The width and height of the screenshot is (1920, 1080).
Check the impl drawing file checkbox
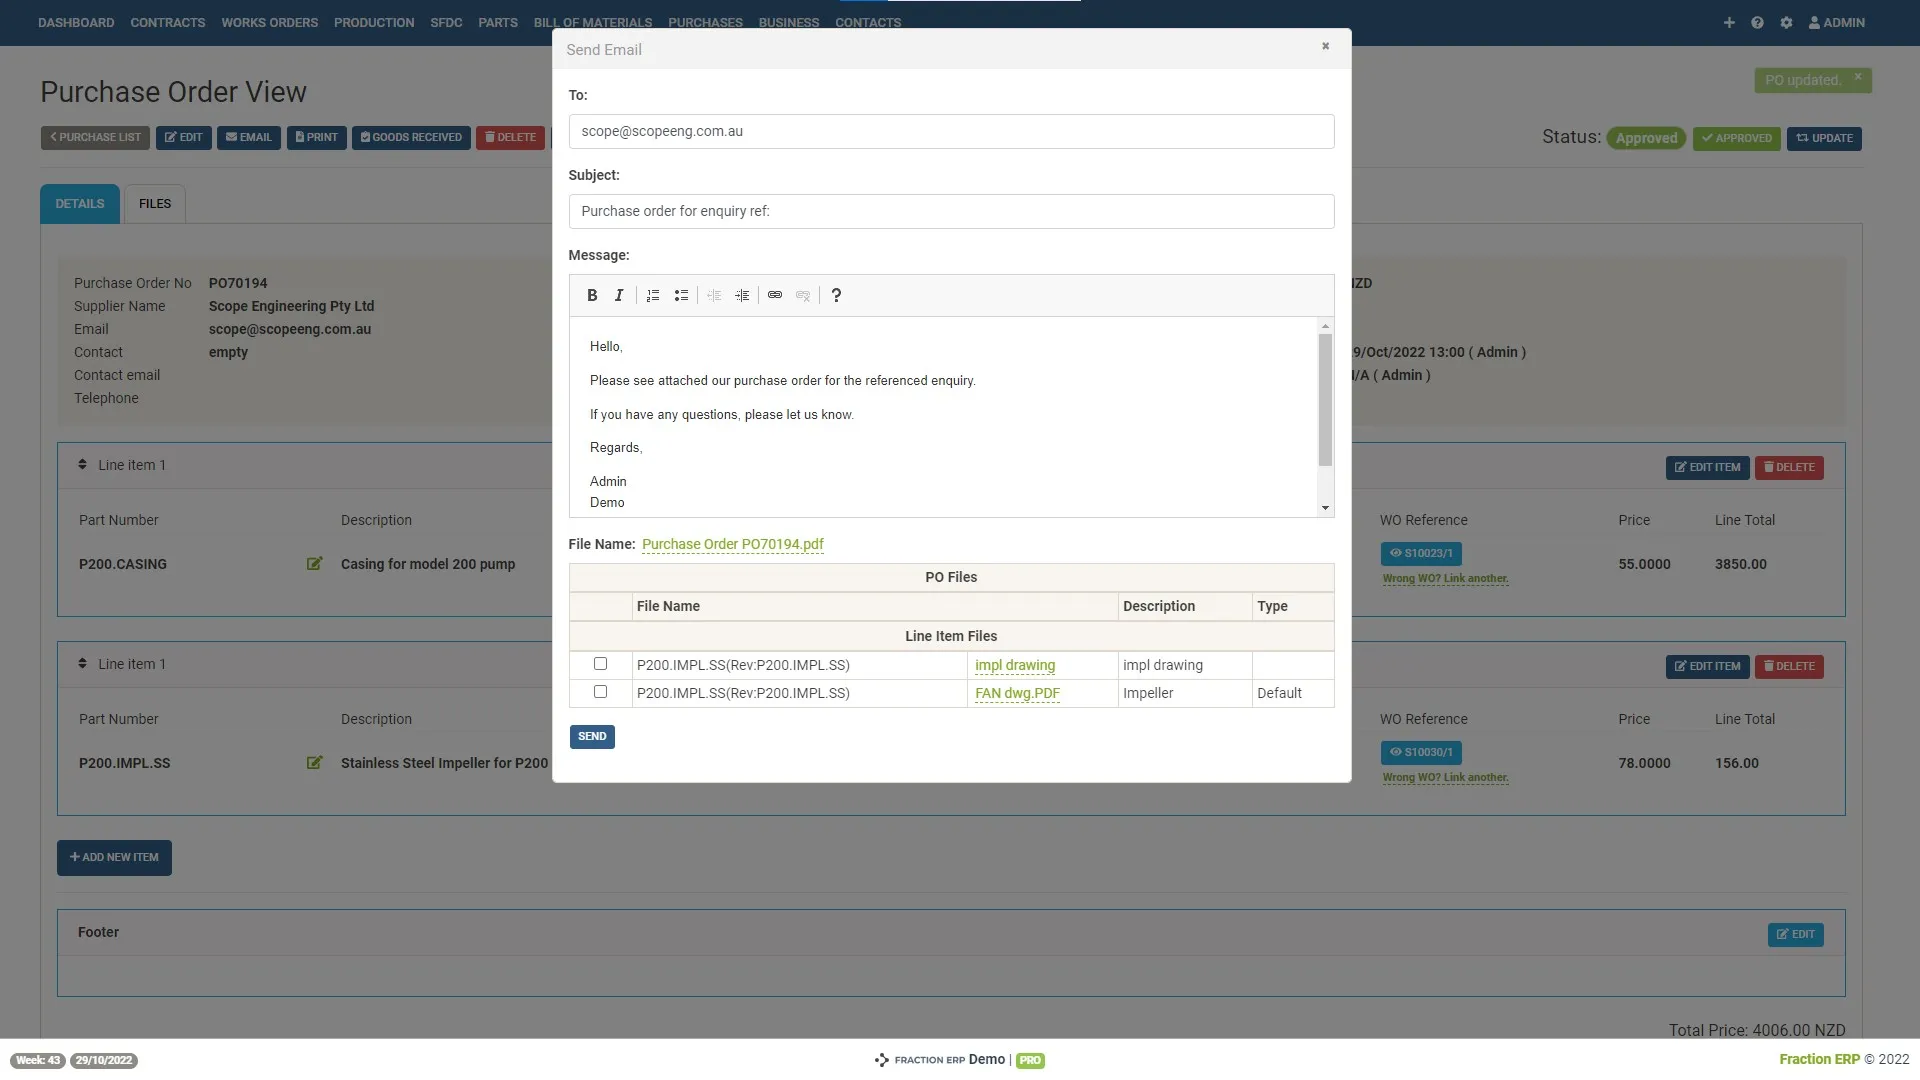[x=600, y=664]
